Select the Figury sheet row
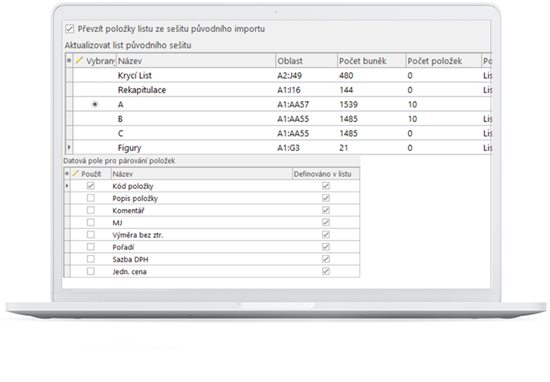The height and width of the screenshot is (382, 550). coord(279,148)
